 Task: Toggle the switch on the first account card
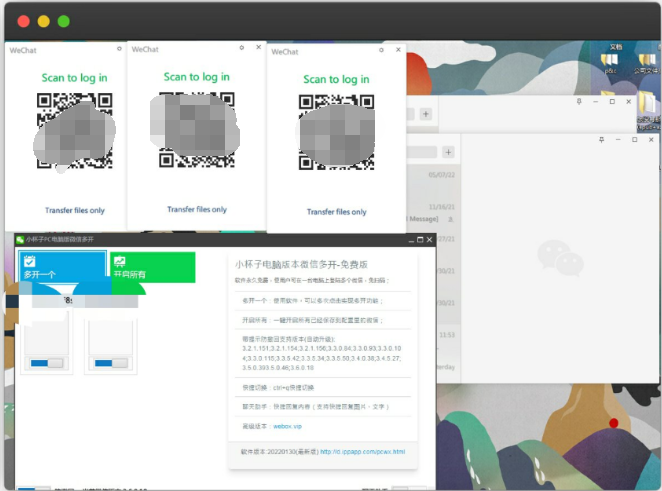47,362
